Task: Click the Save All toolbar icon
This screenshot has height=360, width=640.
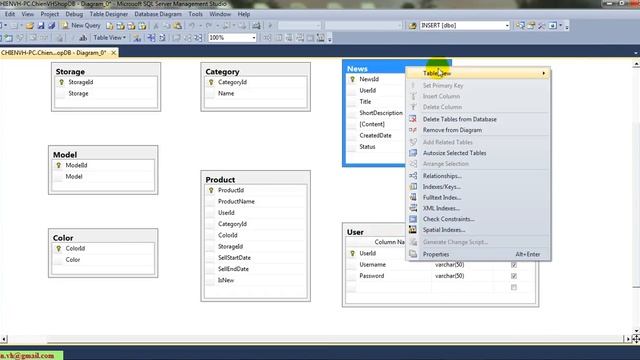Action: click(51, 26)
